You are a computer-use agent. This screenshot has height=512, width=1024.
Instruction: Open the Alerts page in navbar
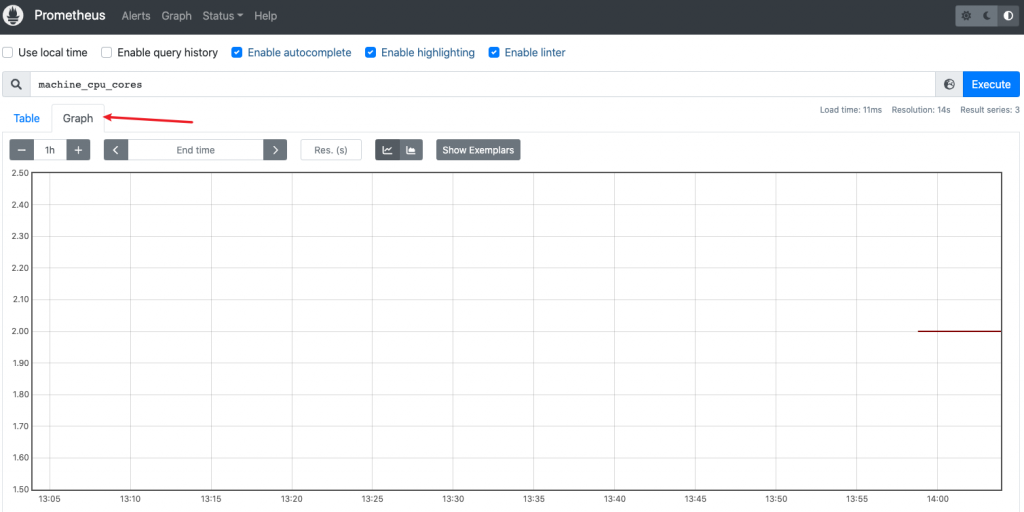click(x=136, y=16)
